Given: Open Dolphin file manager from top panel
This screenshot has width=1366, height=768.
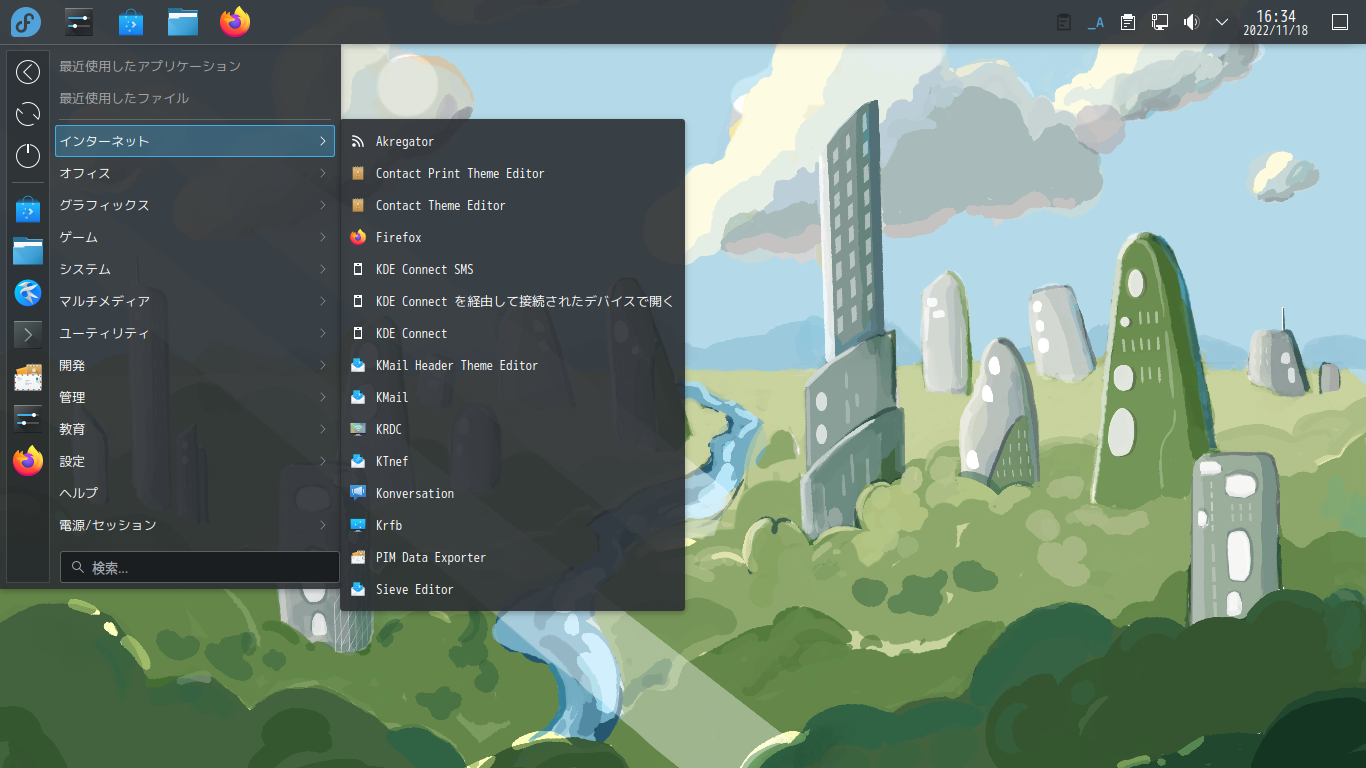Looking at the screenshot, I should [x=183, y=21].
